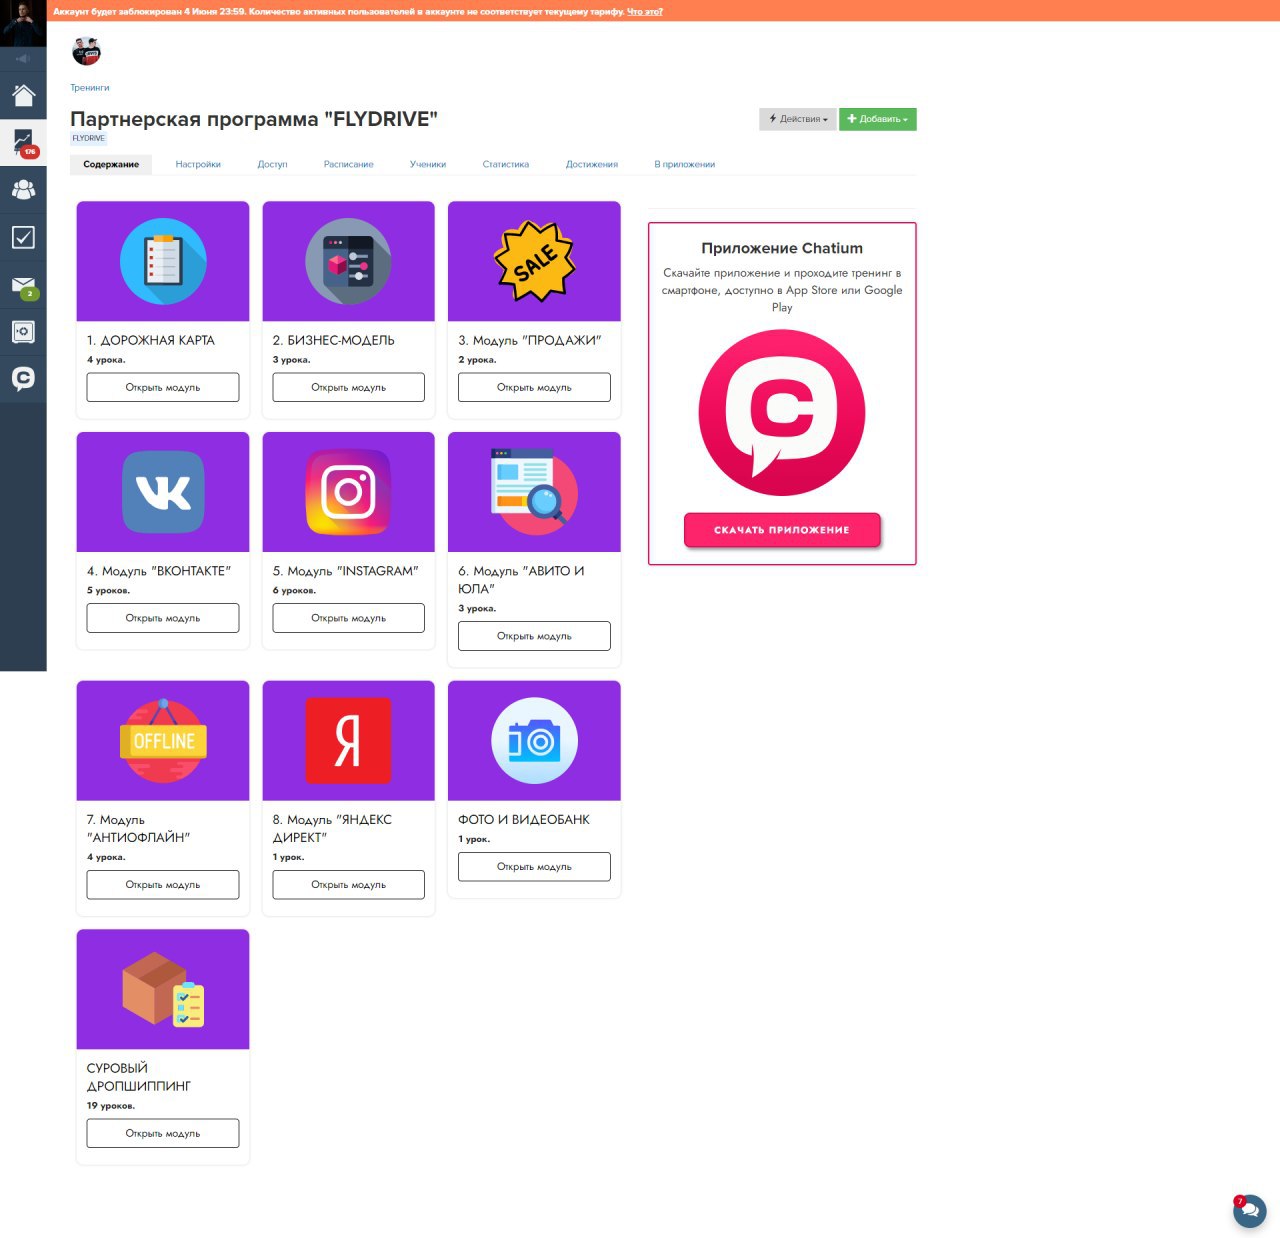This screenshot has height=1238, width=1280.
Task: Click the camera ФОТО И ВИДЕОБАНК thumbnail
Action: [x=534, y=741]
